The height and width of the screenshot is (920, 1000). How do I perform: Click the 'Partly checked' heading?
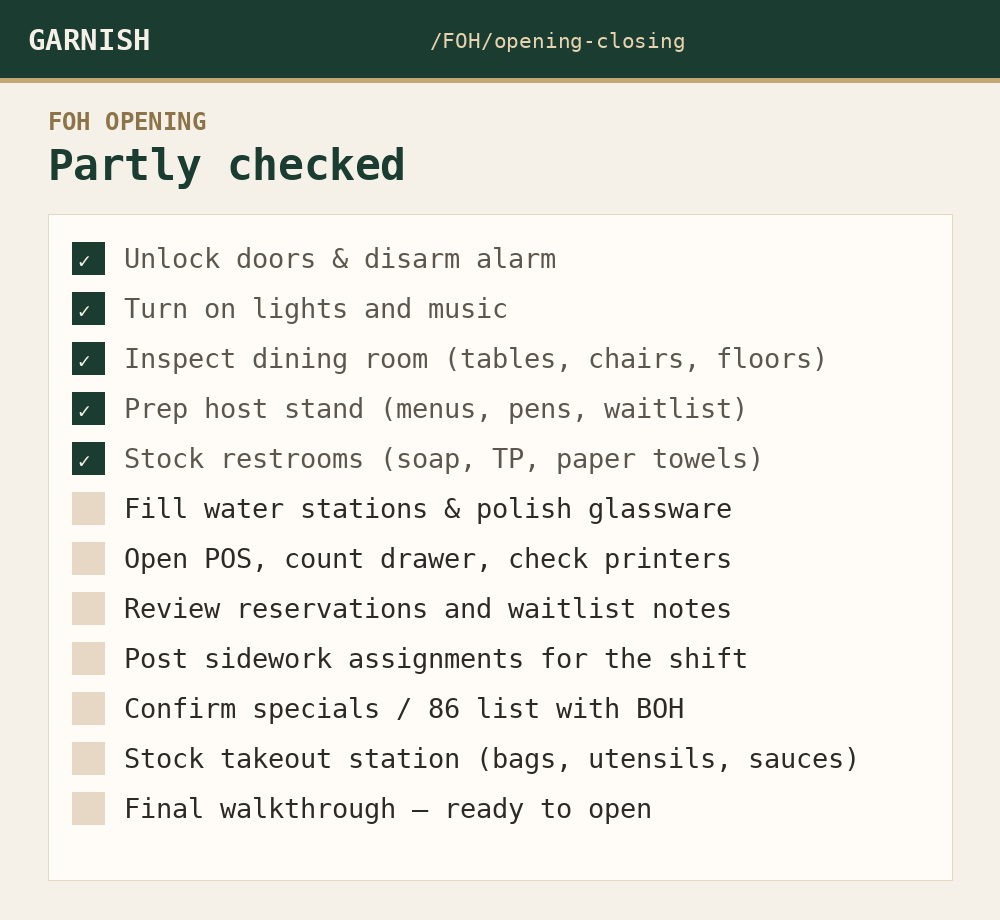(226, 166)
